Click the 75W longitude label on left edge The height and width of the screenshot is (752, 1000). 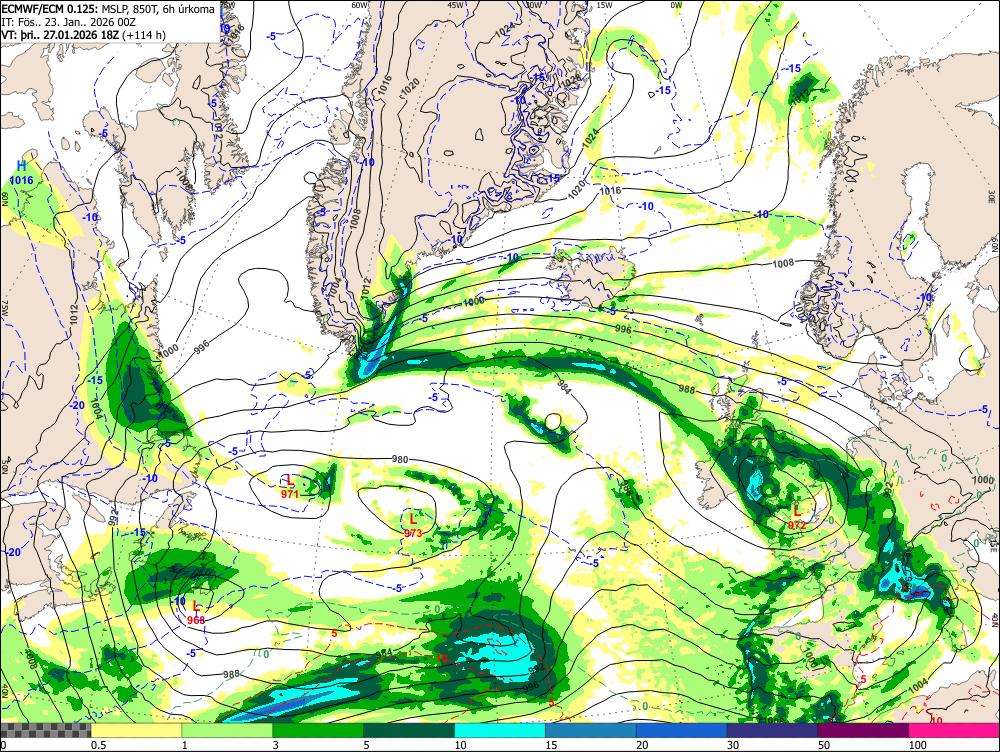click(4, 311)
